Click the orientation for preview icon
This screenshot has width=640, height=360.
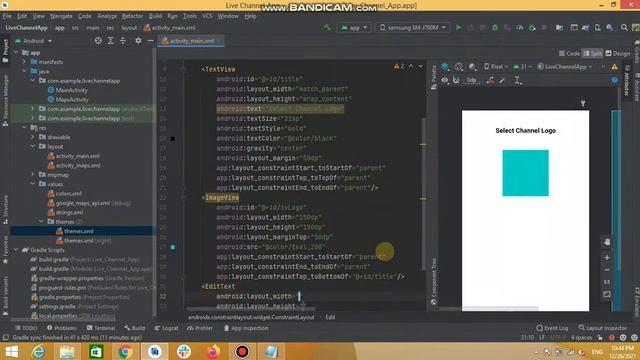pyautogui.click(x=459, y=67)
